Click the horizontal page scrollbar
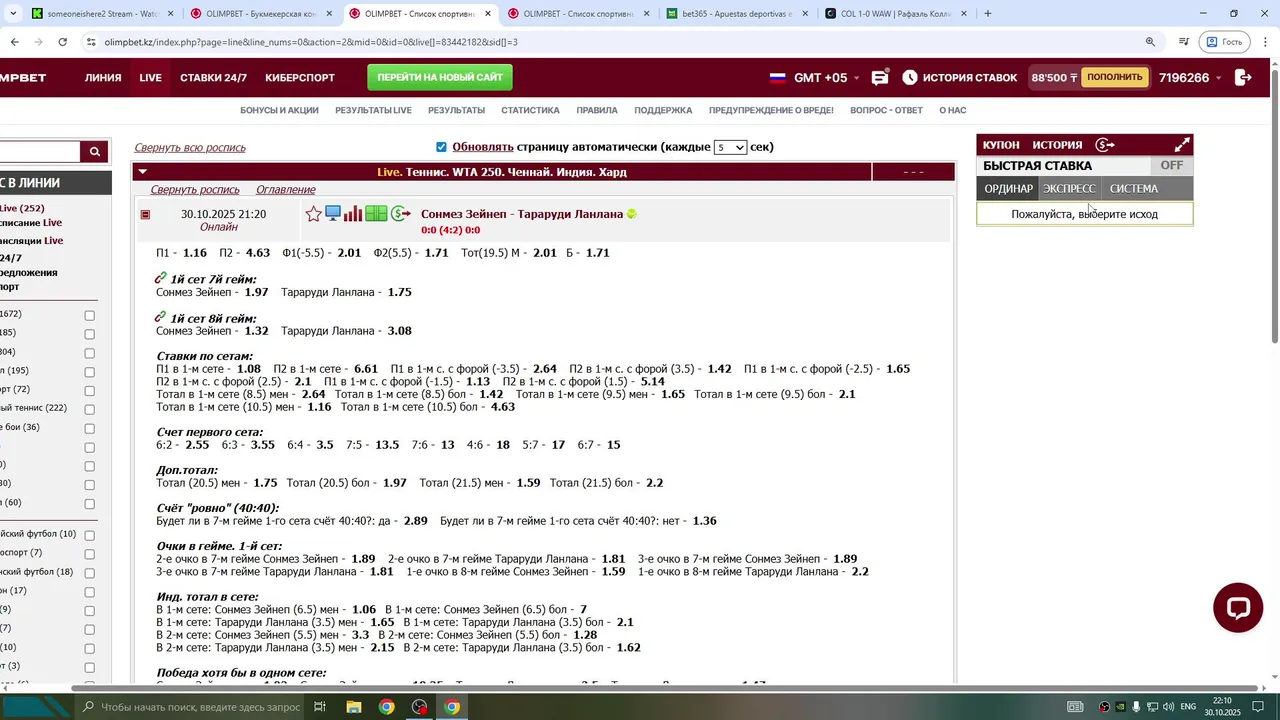Screen dimensions: 1280x720 (x=664, y=688)
